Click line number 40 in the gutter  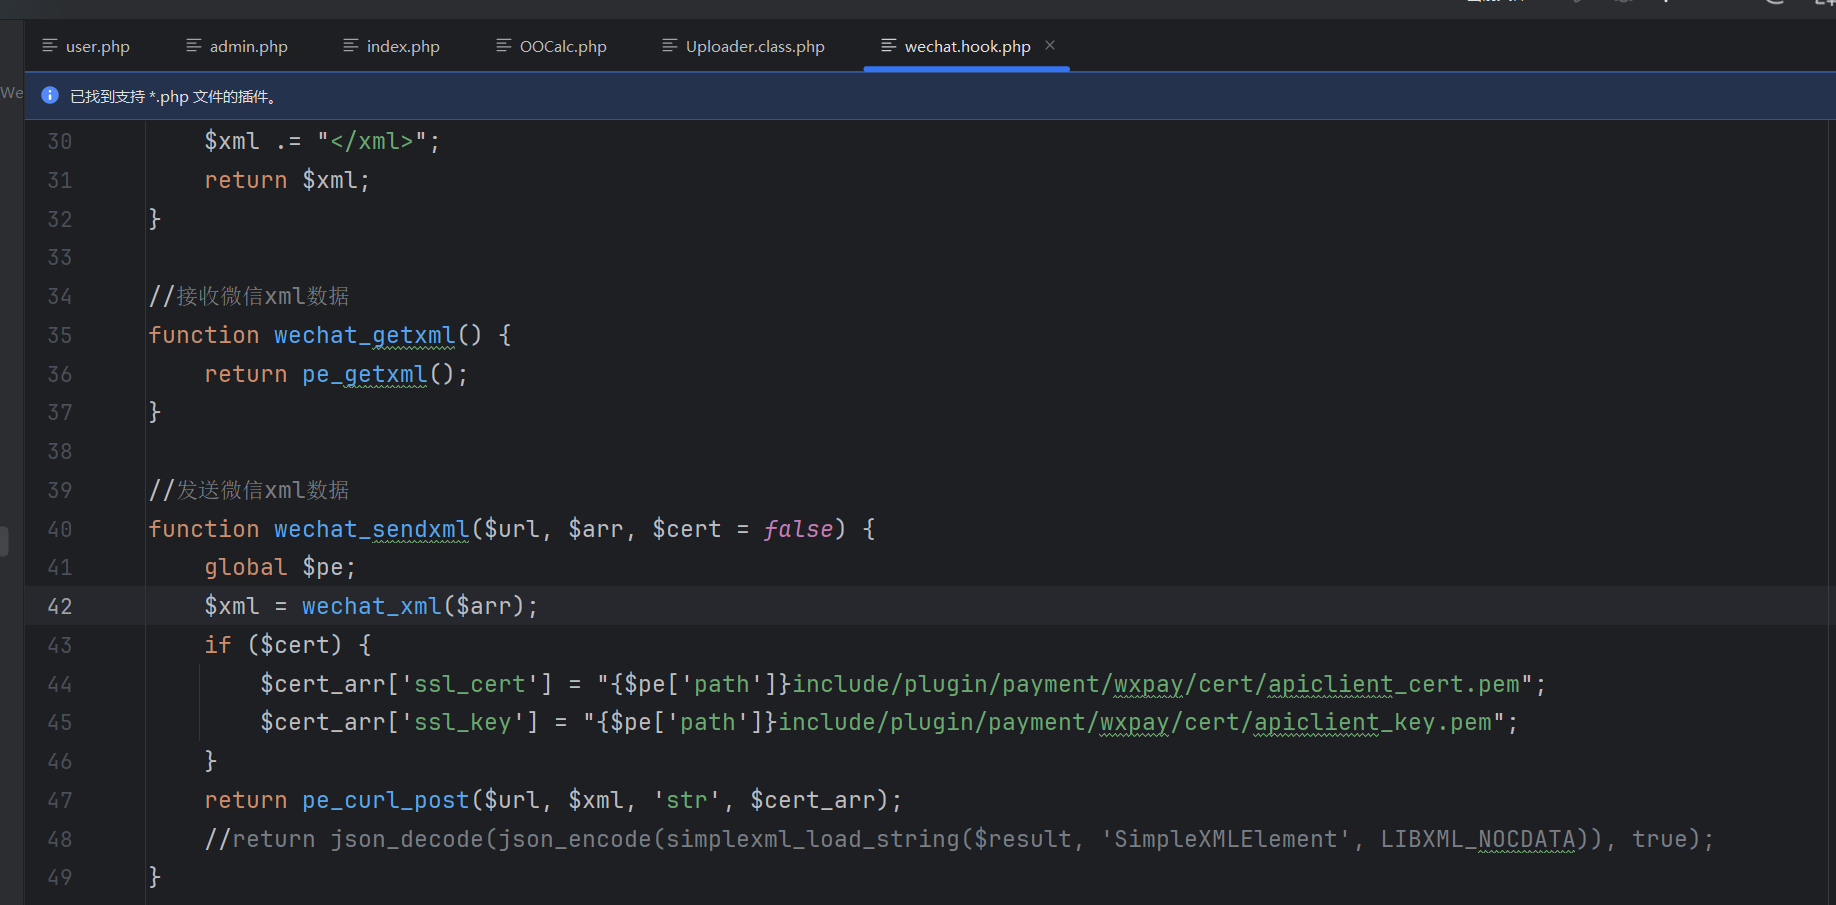(60, 530)
